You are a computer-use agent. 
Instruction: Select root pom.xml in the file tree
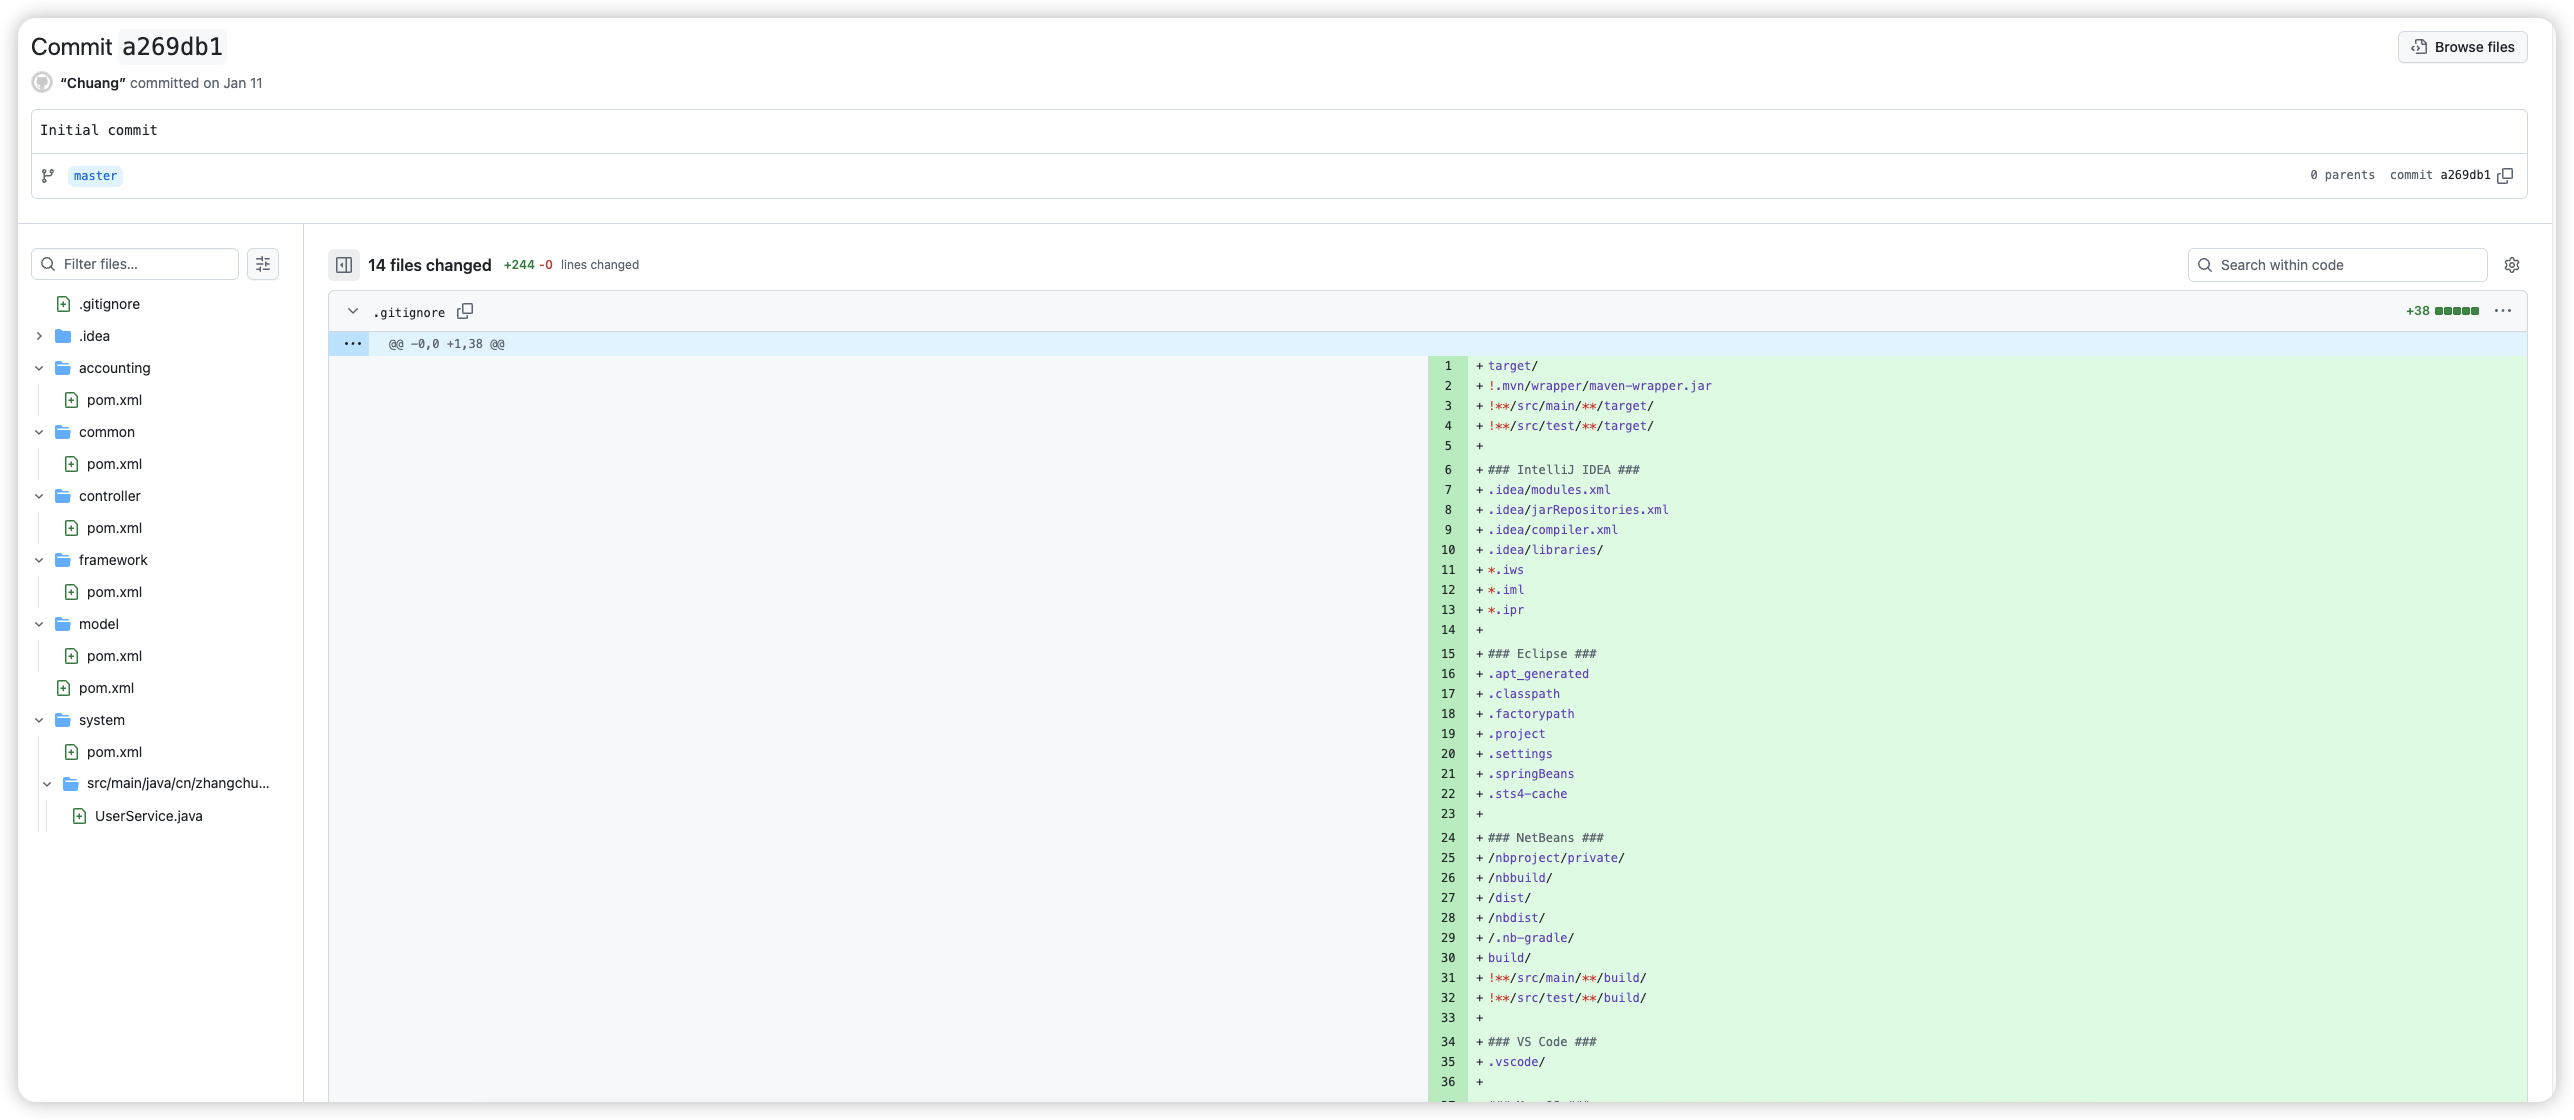(x=106, y=688)
